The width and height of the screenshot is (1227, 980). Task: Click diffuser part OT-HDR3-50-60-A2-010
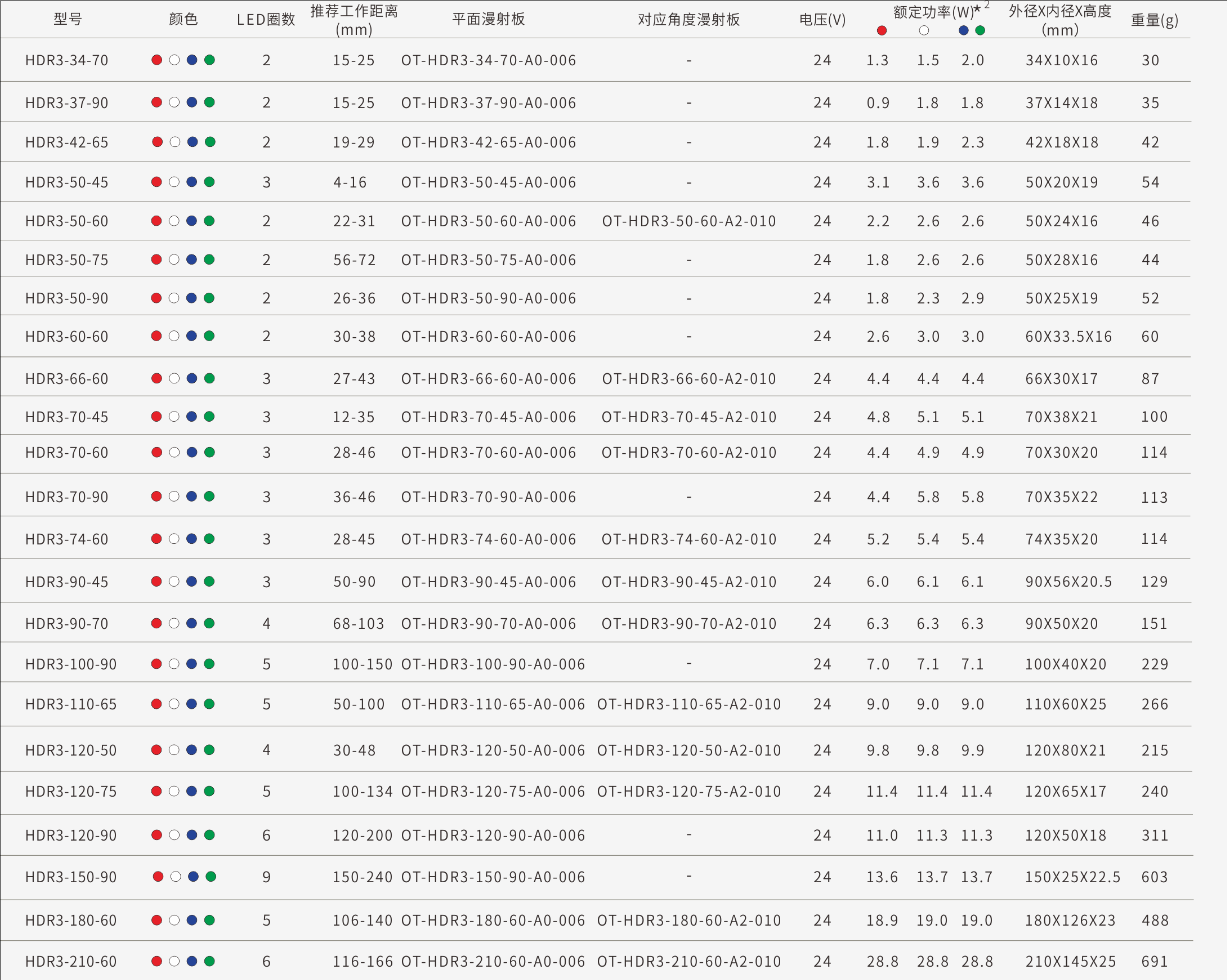click(x=689, y=221)
